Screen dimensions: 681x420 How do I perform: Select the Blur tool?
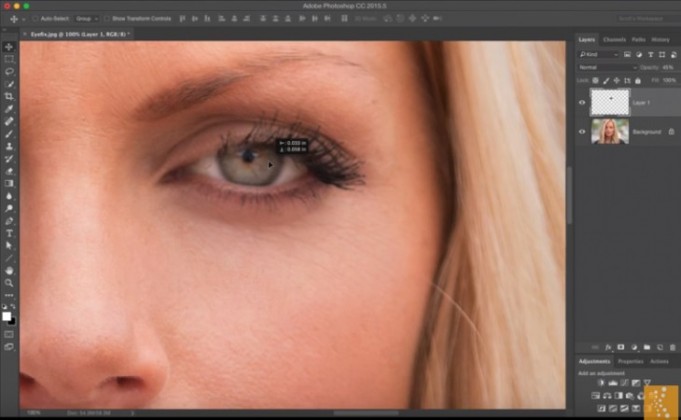[x=9, y=196]
